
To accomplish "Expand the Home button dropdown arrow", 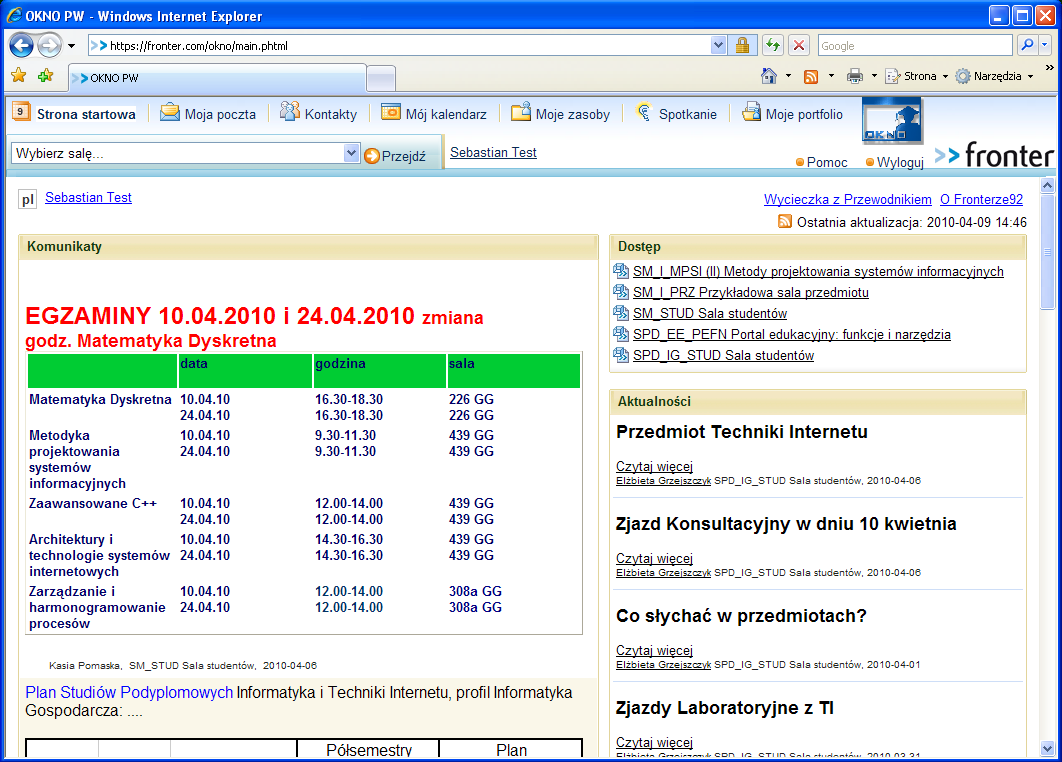I will click(788, 76).
